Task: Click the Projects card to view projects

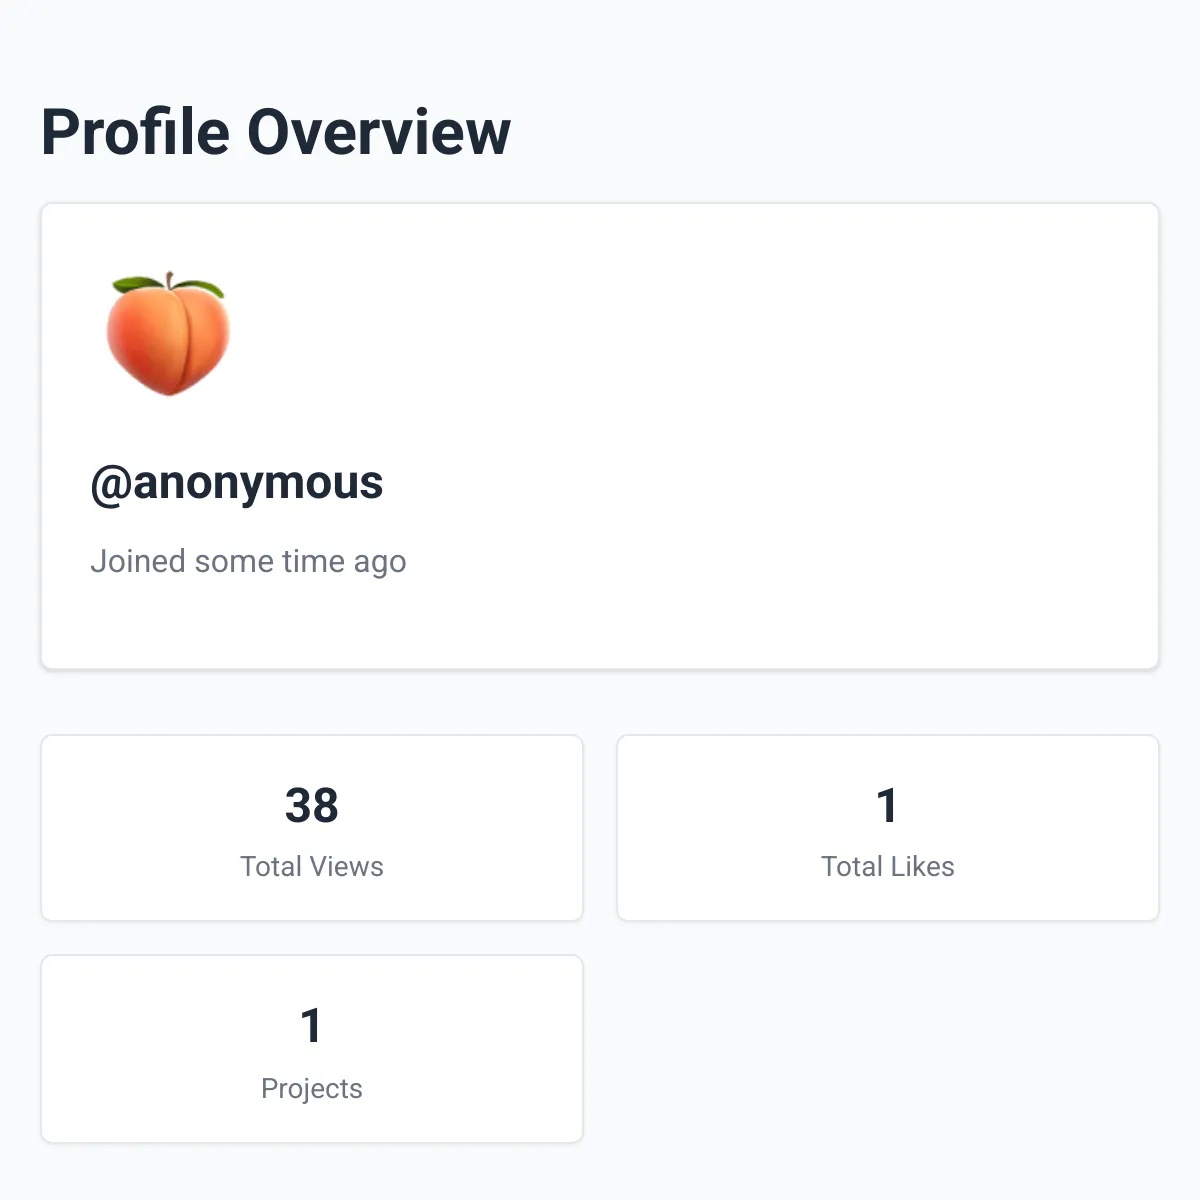Action: (x=311, y=1048)
